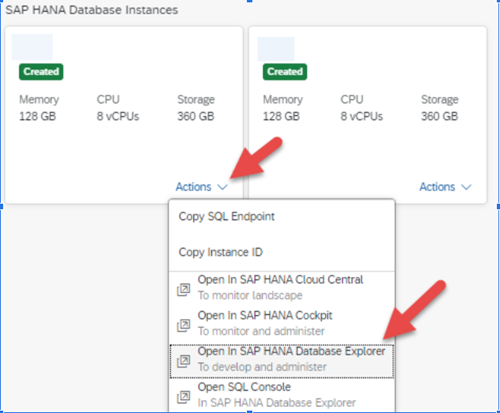Select Copy SQL Endpoint menu entry
The height and width of the screenshot is (413, 500).
[282, 216]
